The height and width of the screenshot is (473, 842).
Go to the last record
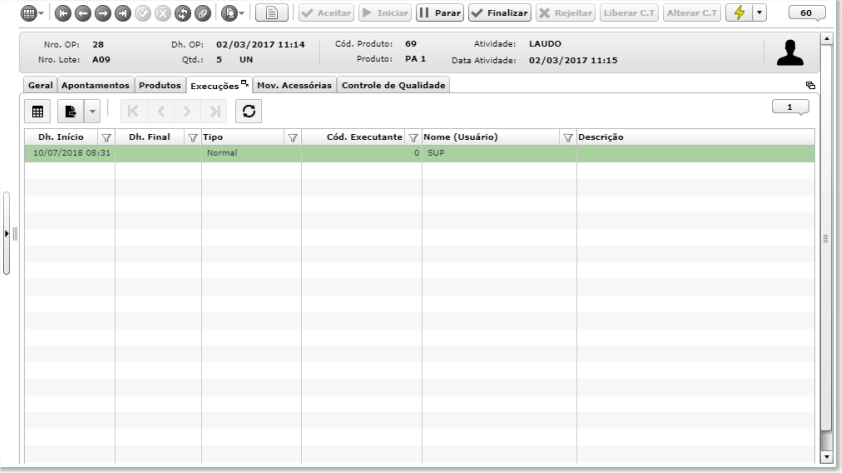click(x=123, y=13)
